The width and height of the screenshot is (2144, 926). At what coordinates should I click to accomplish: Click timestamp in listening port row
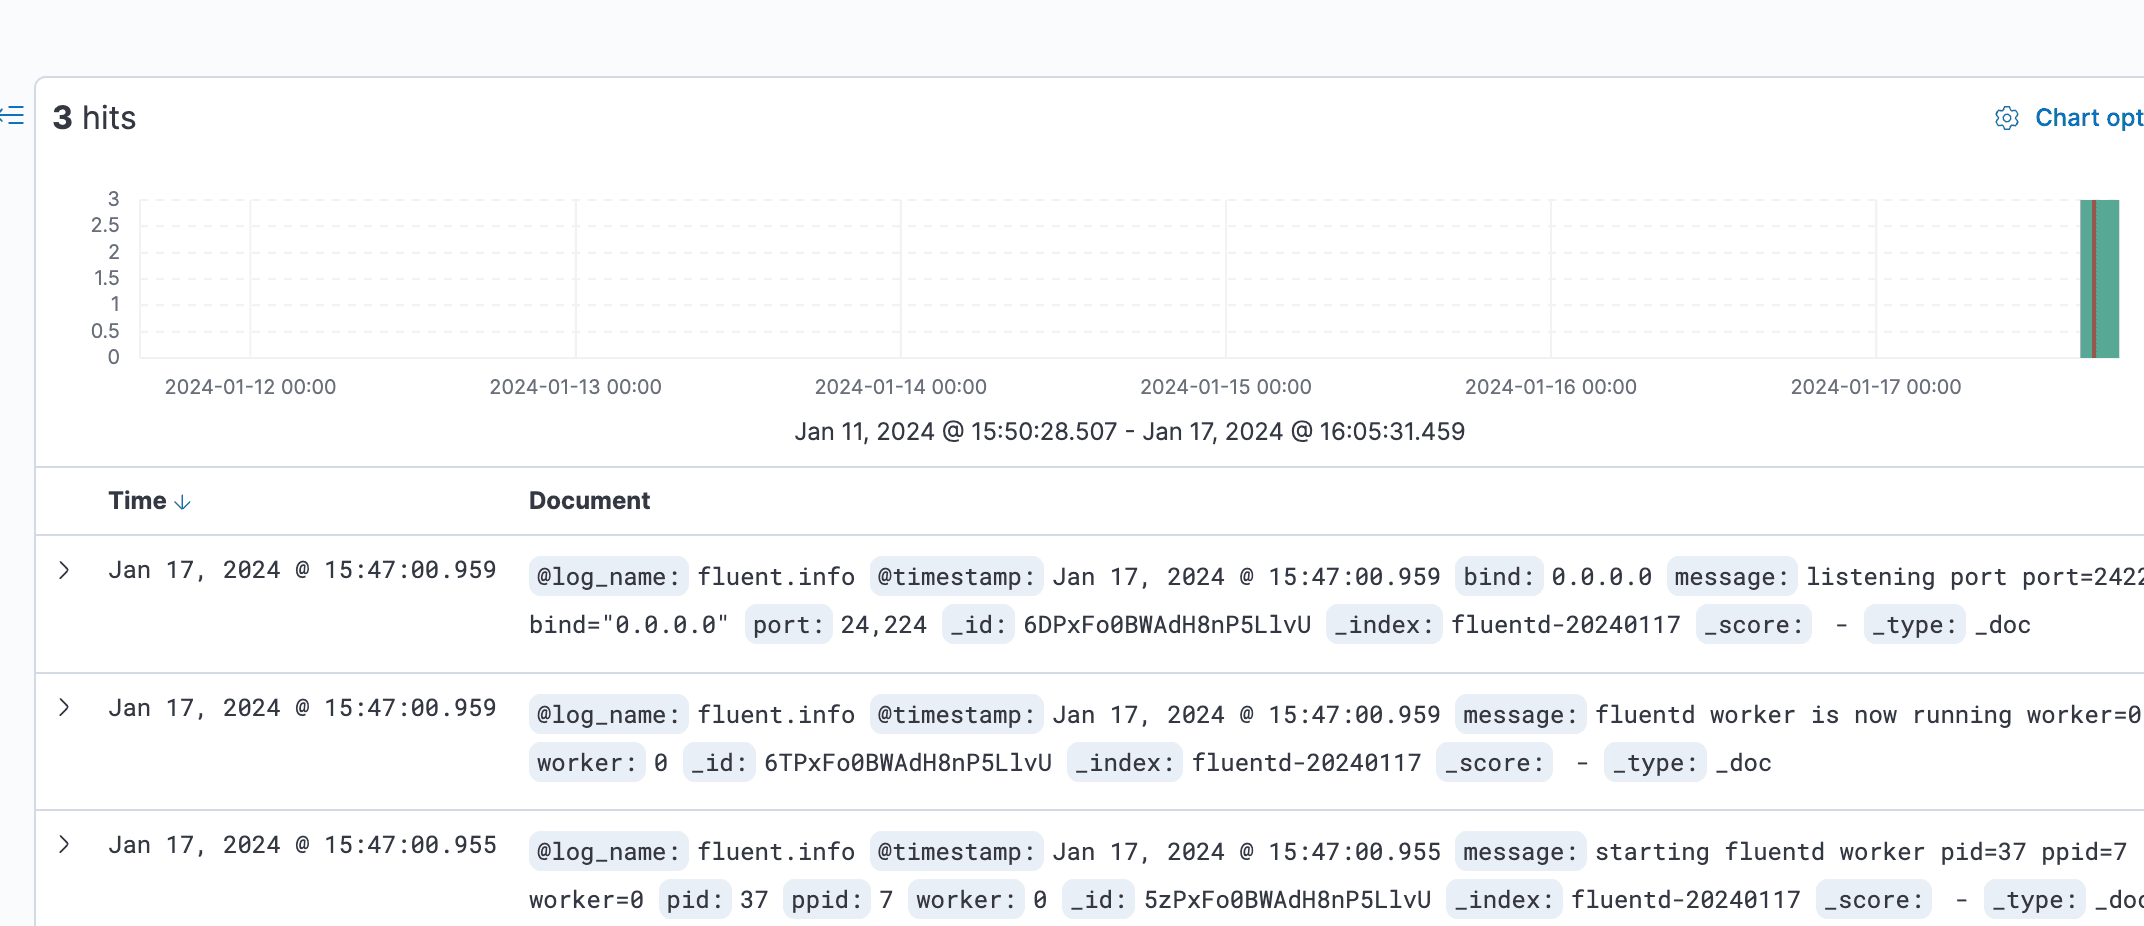coord(1246,577)
